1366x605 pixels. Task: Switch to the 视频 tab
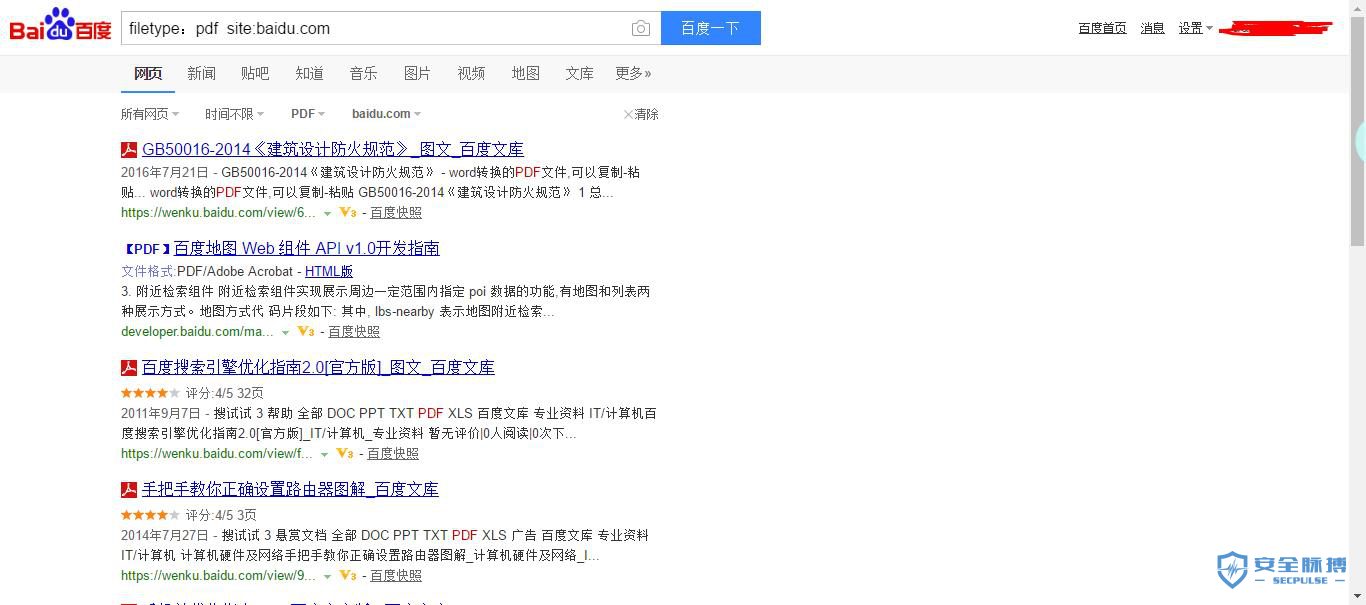(471, 73)
